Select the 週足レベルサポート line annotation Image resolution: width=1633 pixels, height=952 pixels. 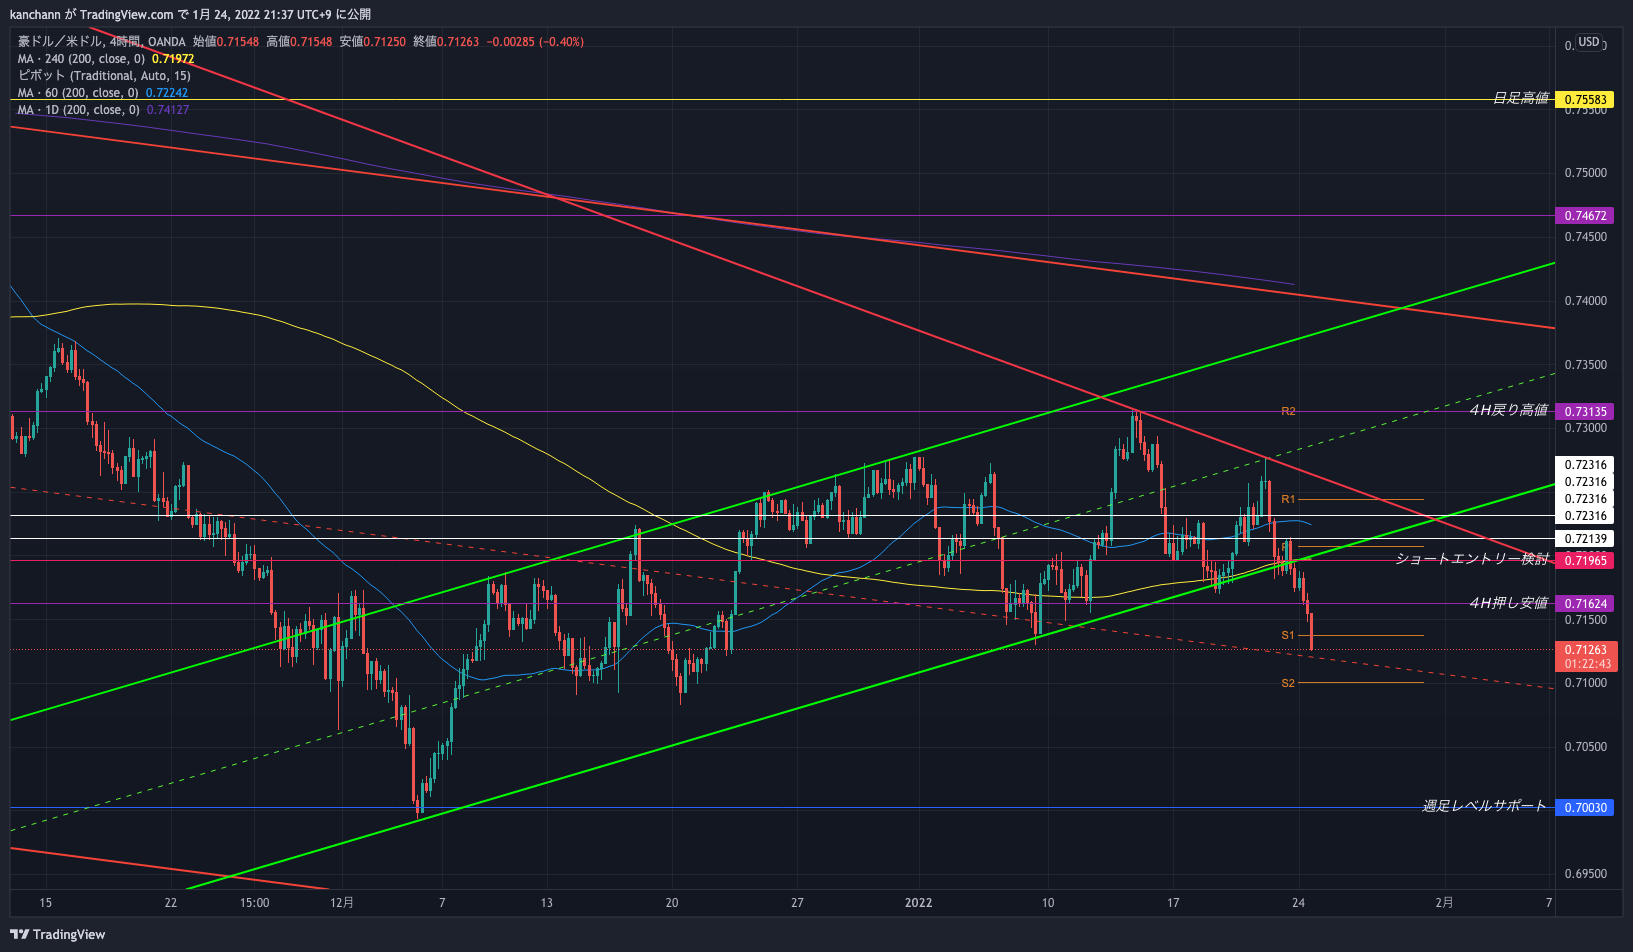(1485, 806)
